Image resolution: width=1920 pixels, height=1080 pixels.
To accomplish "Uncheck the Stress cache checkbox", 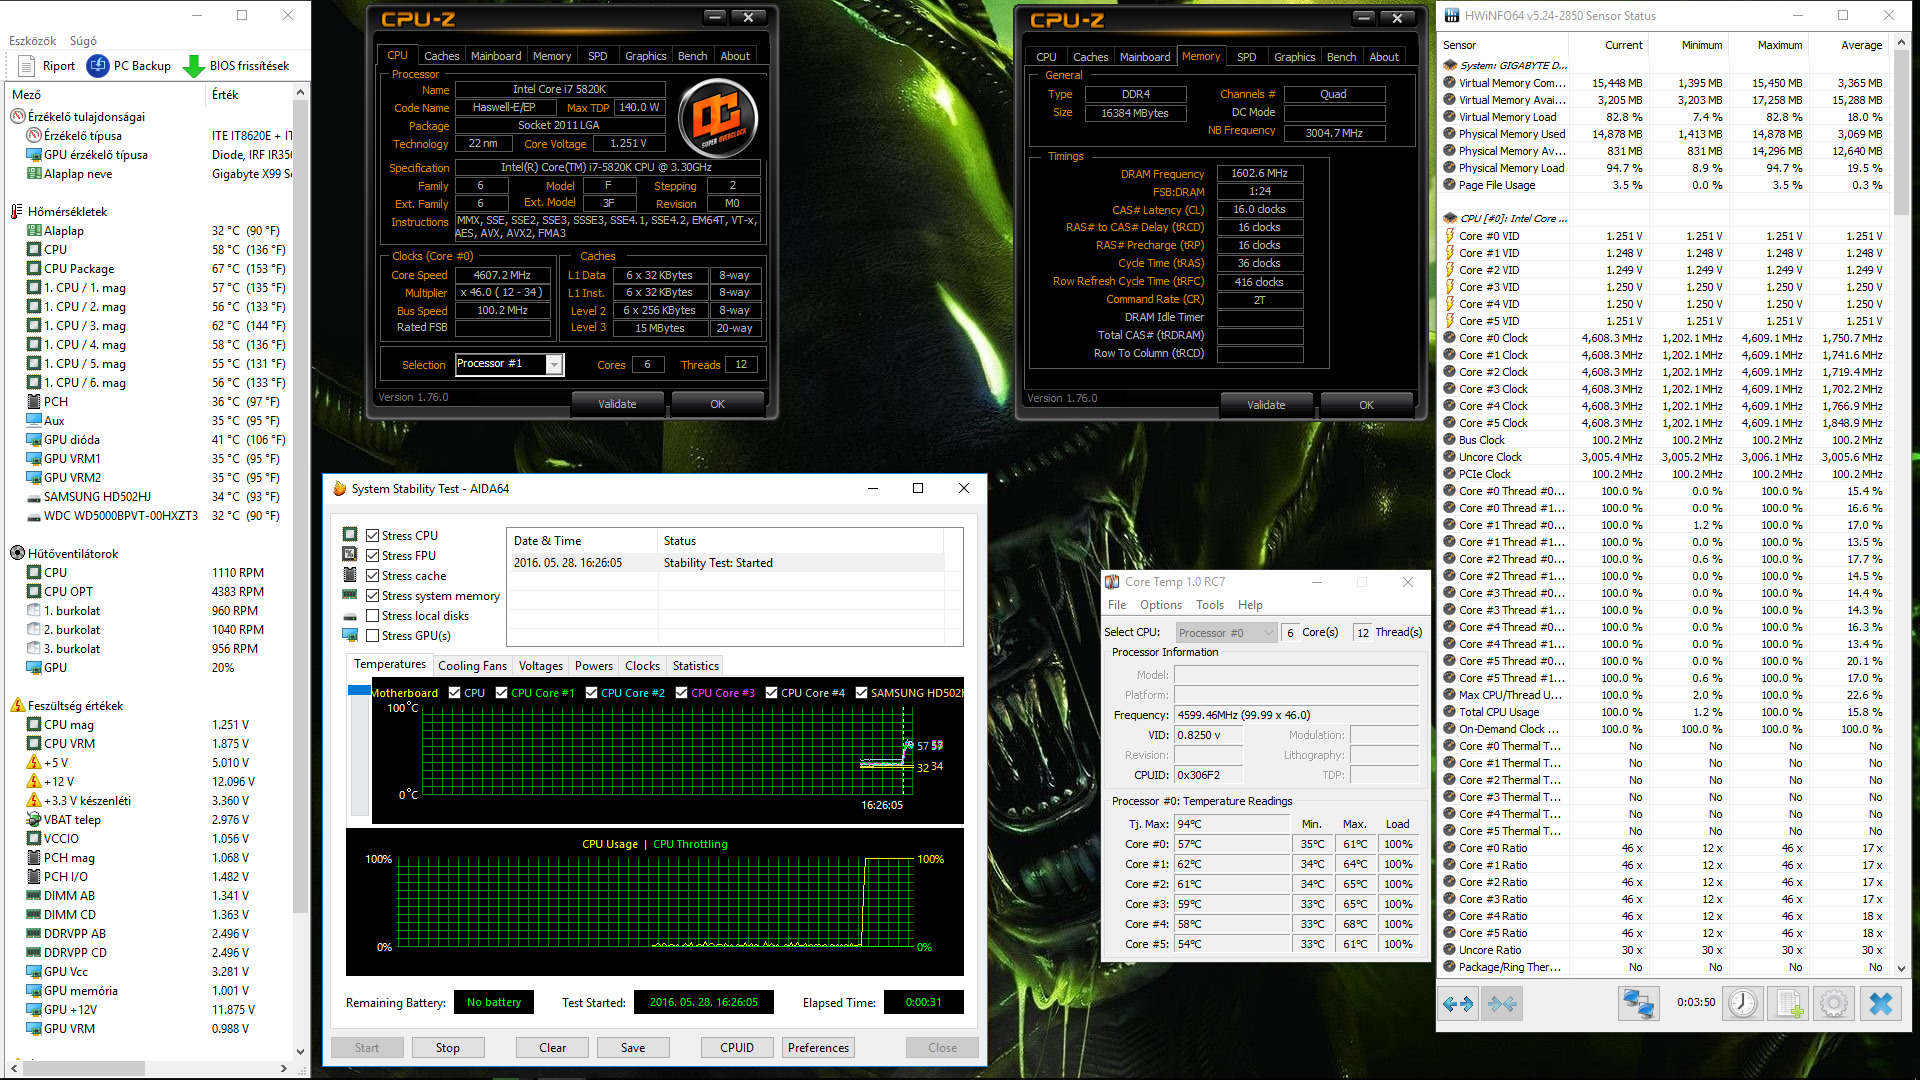I will [373, 575].
